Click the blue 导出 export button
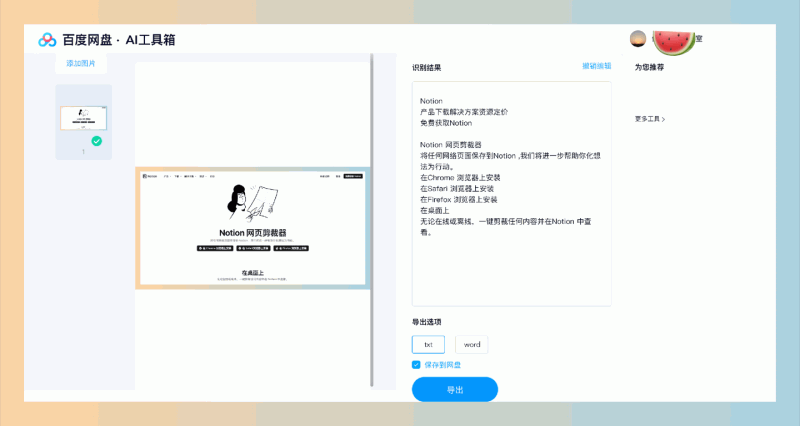This screenshot has height=426, width=800. click(x=455, y=390)
